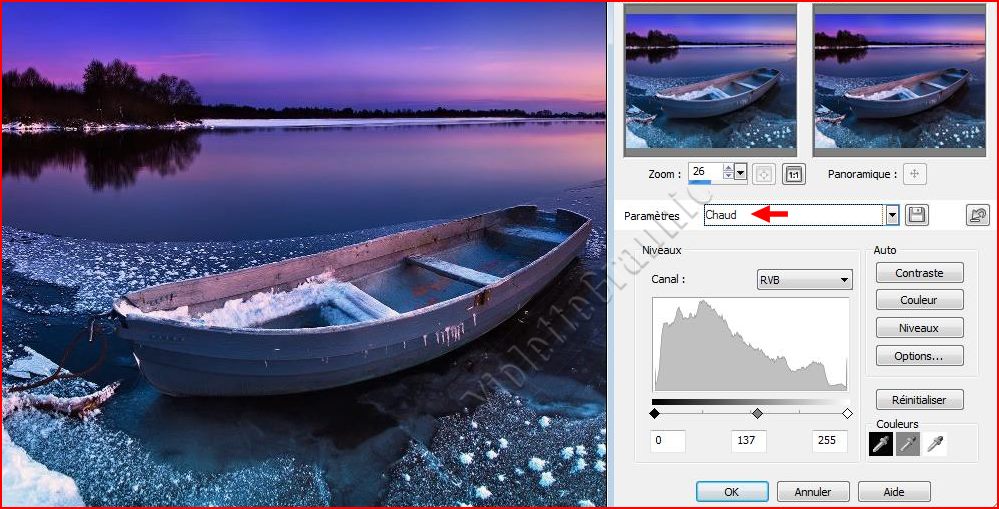Open the Paramètres preset dropdown arrow
The image size is (999, 509).
(x=892, y=215)
